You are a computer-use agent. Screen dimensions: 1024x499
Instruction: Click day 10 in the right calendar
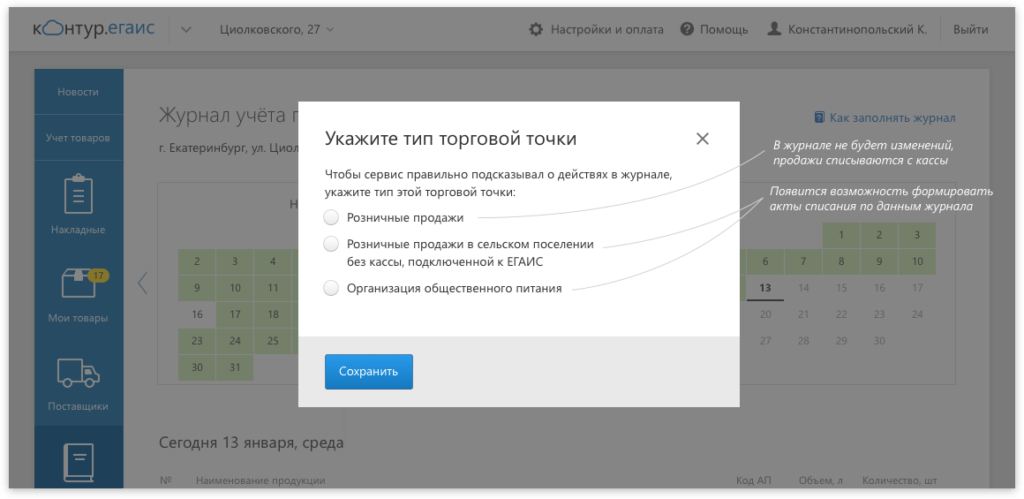[917, 261]
